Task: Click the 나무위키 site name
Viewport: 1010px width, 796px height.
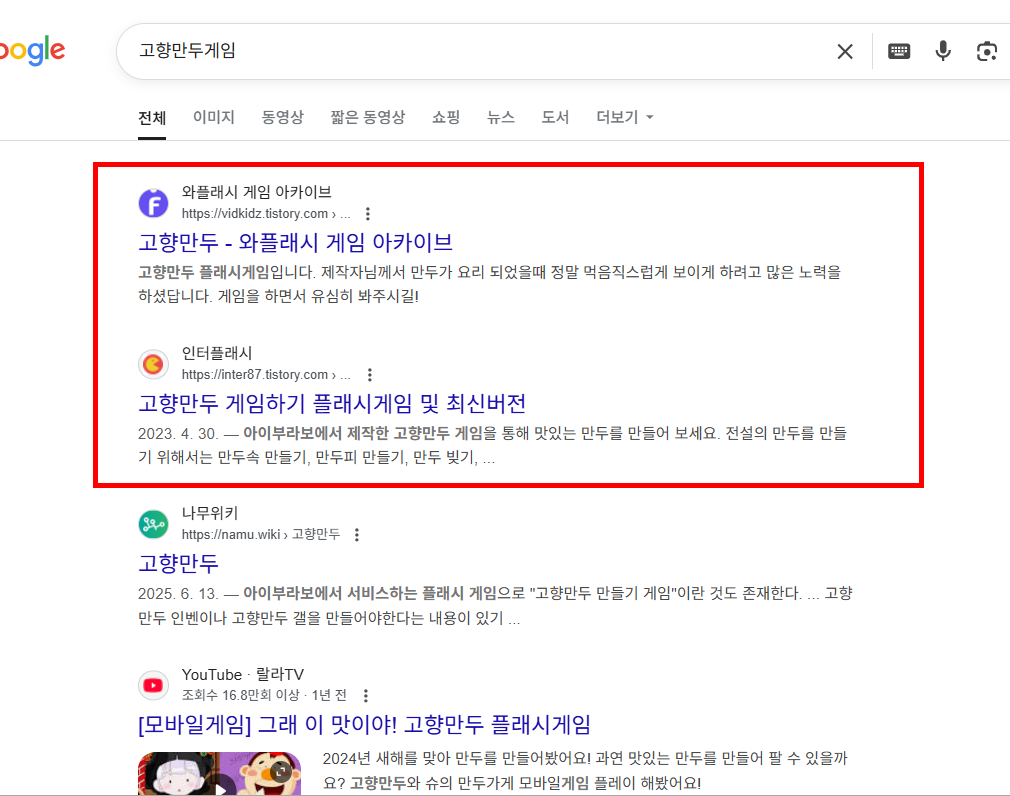Action: 210,513
